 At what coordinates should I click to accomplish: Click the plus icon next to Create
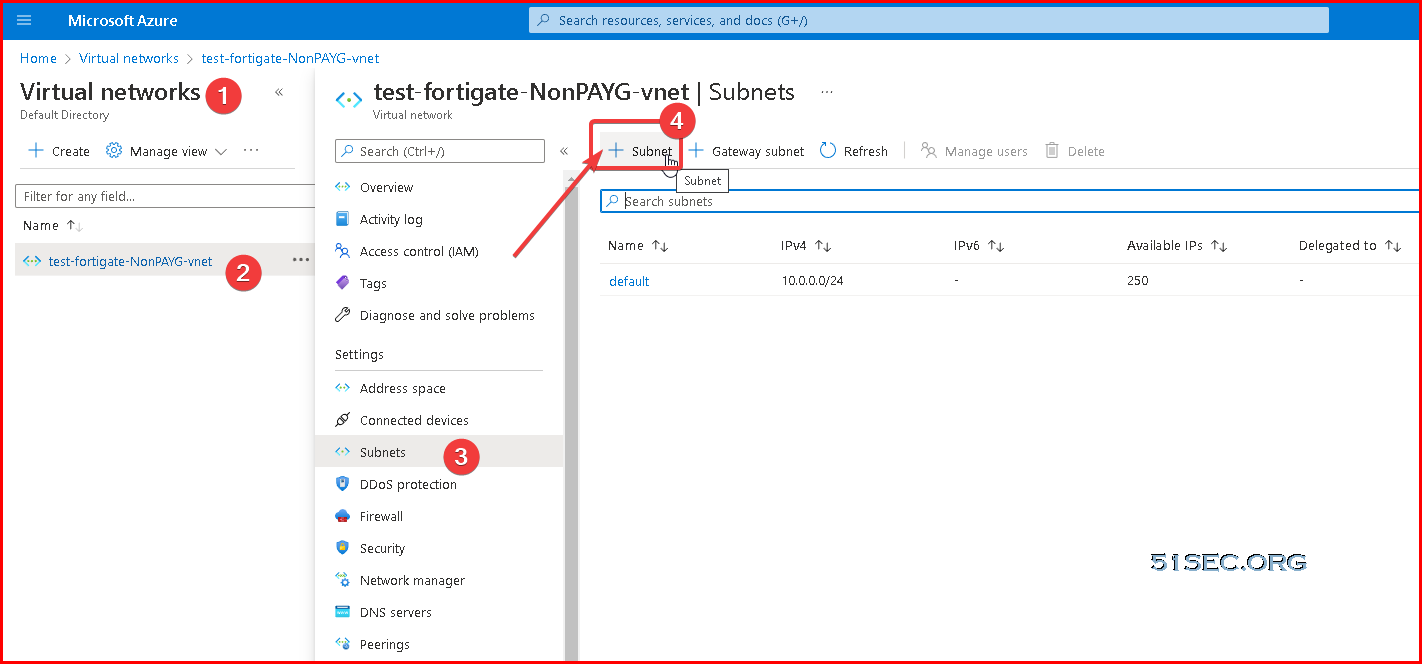coord(36,151)
